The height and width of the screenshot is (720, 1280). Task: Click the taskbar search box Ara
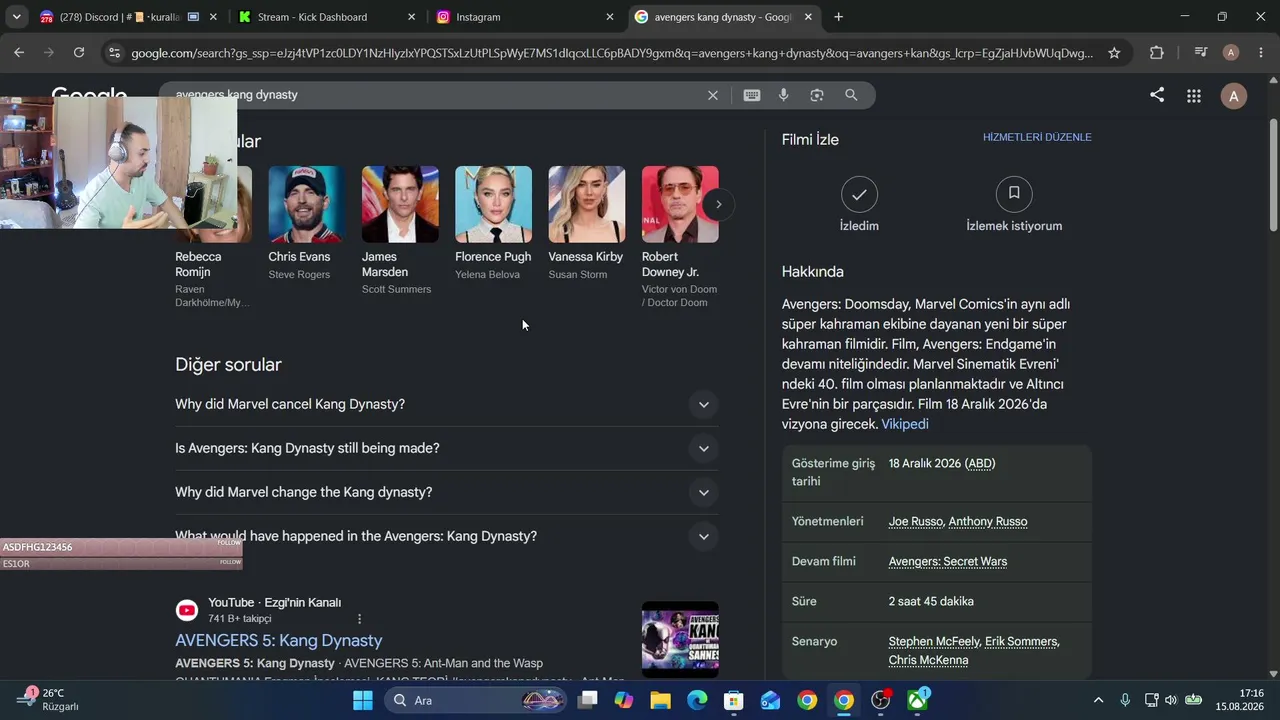(476, 700)
